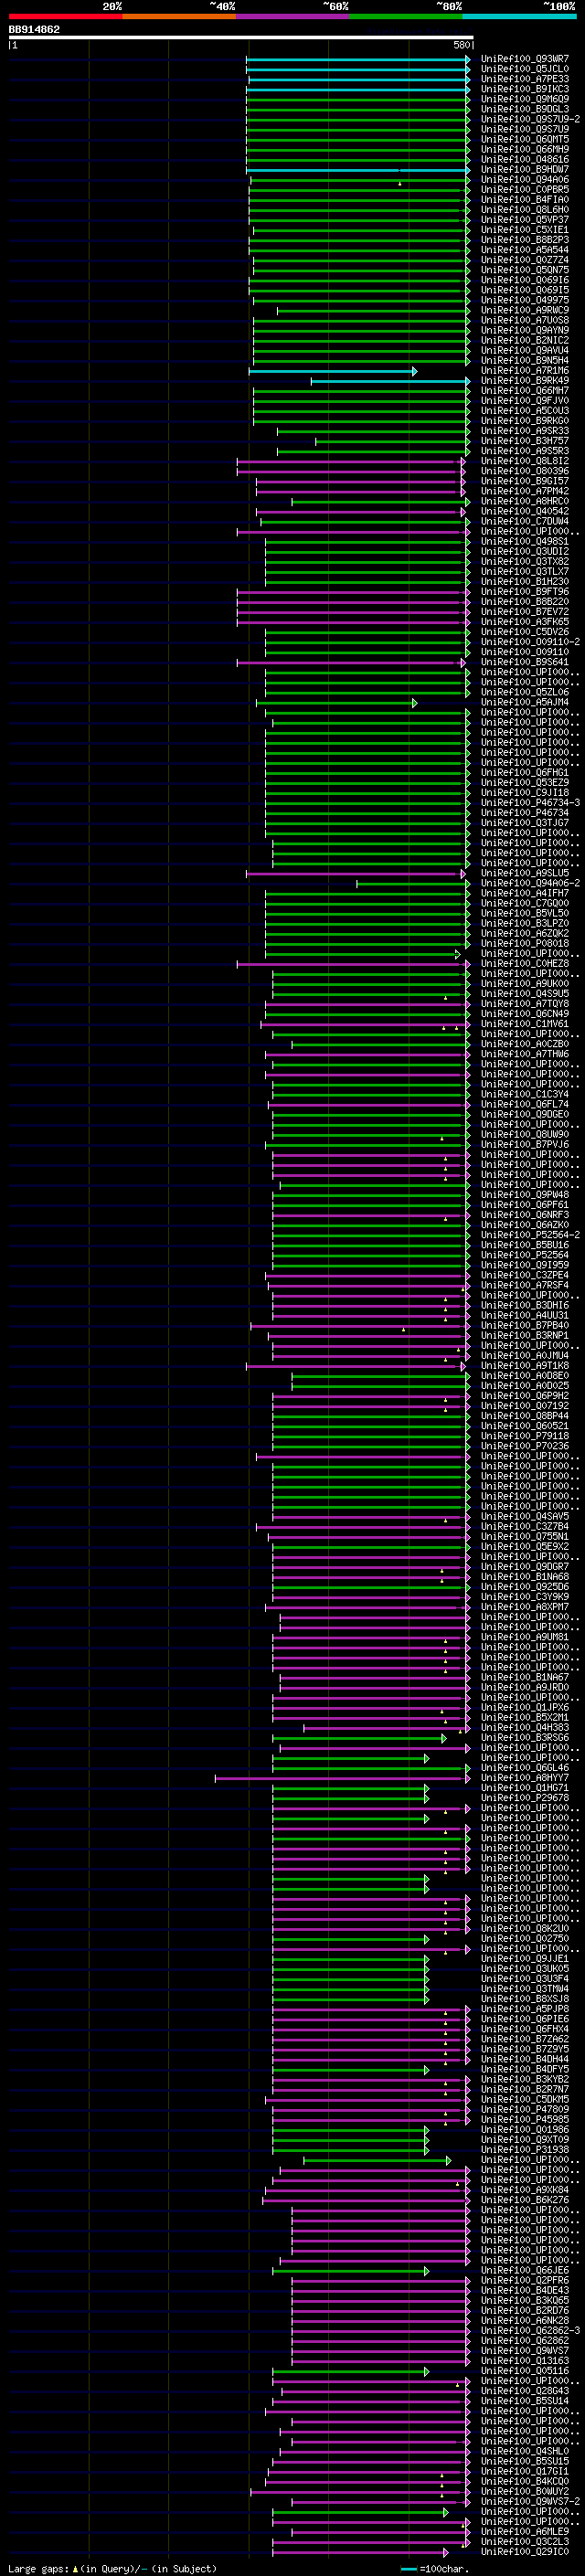Click the purple alignment bar for UniRef100_A8NYY7
The width and height of the screenshot is (585, 2576).
tap(342, 1778)
